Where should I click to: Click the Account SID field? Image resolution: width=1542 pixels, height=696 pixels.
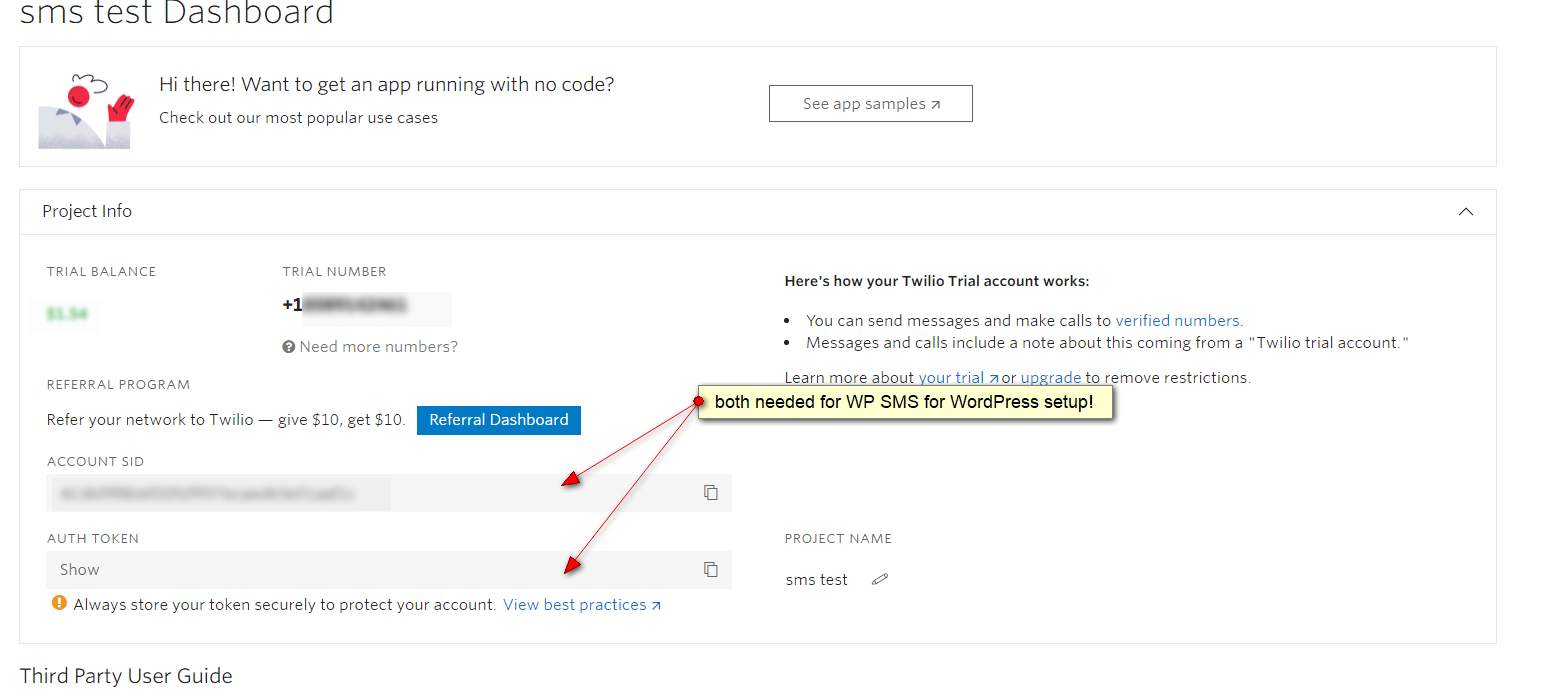tap(389, 493)
